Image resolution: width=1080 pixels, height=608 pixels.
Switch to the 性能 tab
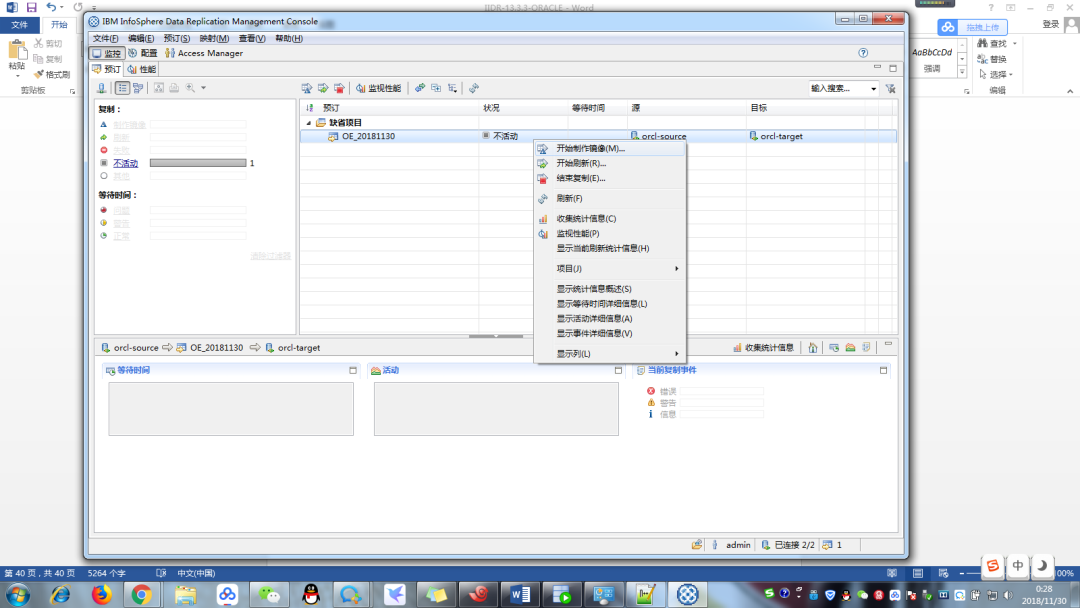(x=143, y=70)
